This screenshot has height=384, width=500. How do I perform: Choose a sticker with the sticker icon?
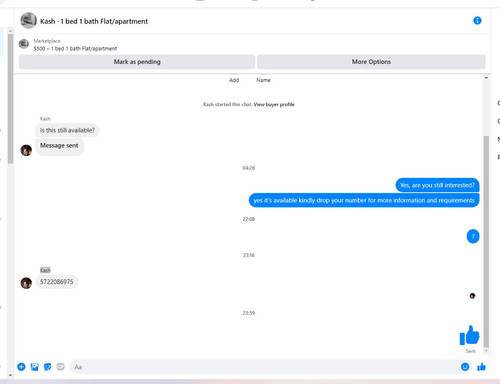(48, 367)
